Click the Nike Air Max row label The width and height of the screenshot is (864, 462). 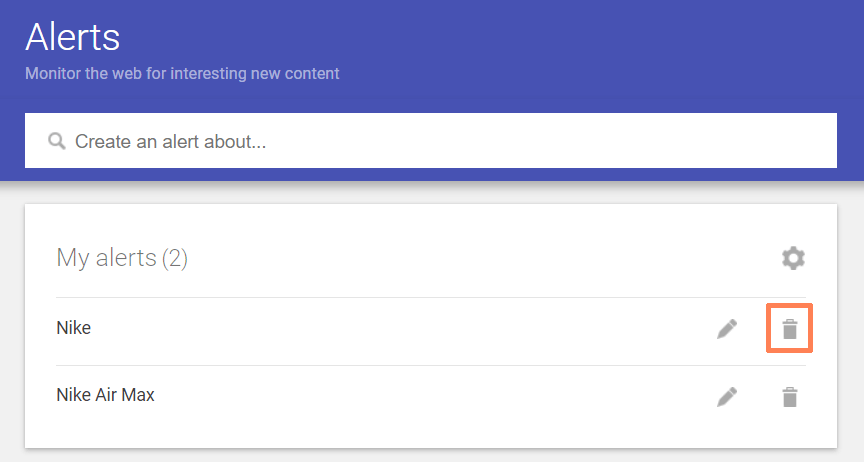[x=105, y=395]
